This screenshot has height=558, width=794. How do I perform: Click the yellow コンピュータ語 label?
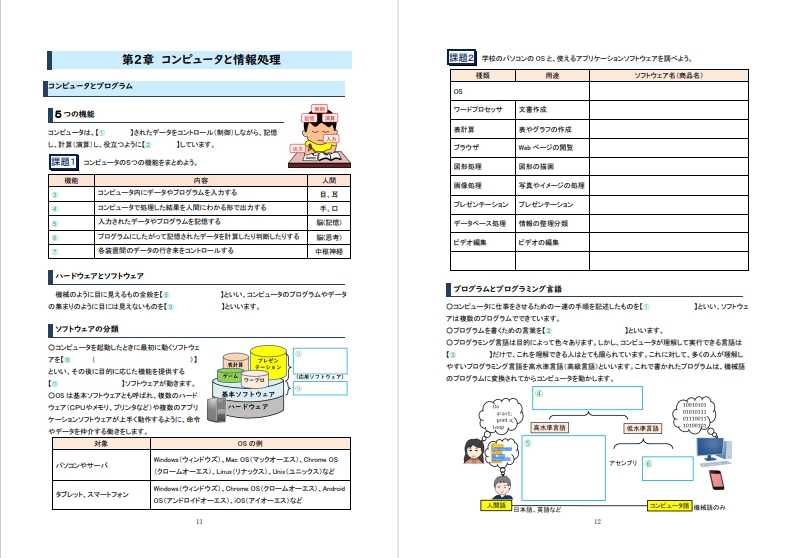669,505
